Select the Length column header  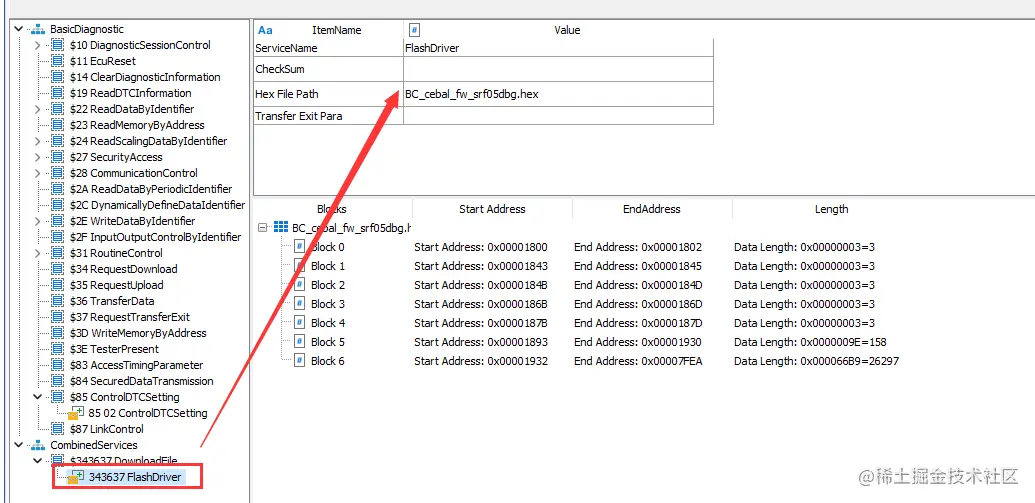pos(832,209)
